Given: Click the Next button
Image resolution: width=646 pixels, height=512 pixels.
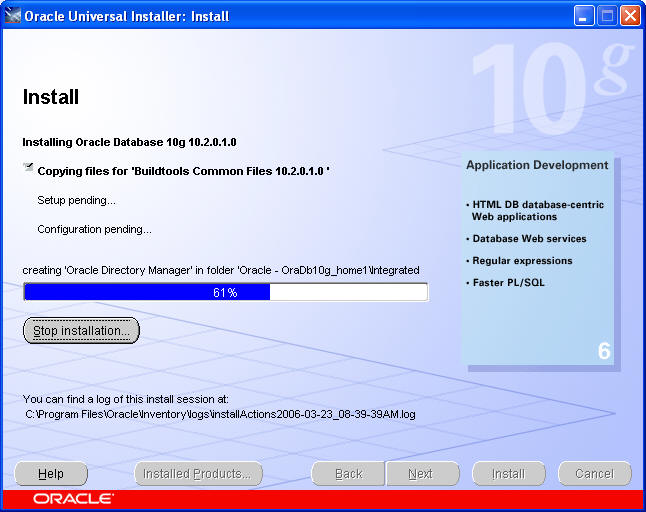Looking at the screenshot, I should click(x=421, y=474).
